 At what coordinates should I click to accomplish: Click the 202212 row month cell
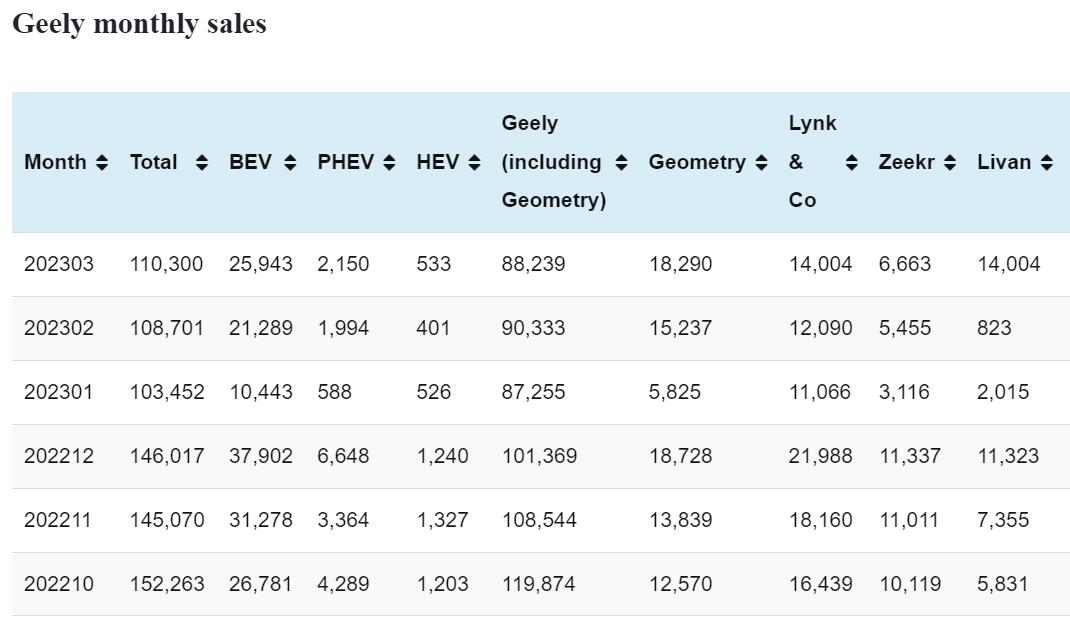click(59, 456)
